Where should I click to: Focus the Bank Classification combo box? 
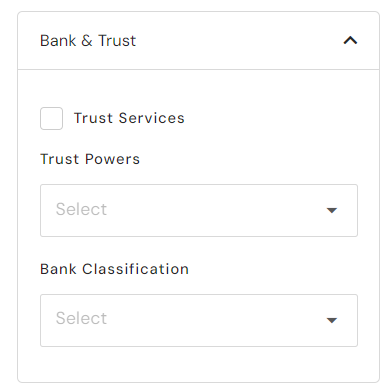point(199,320)
